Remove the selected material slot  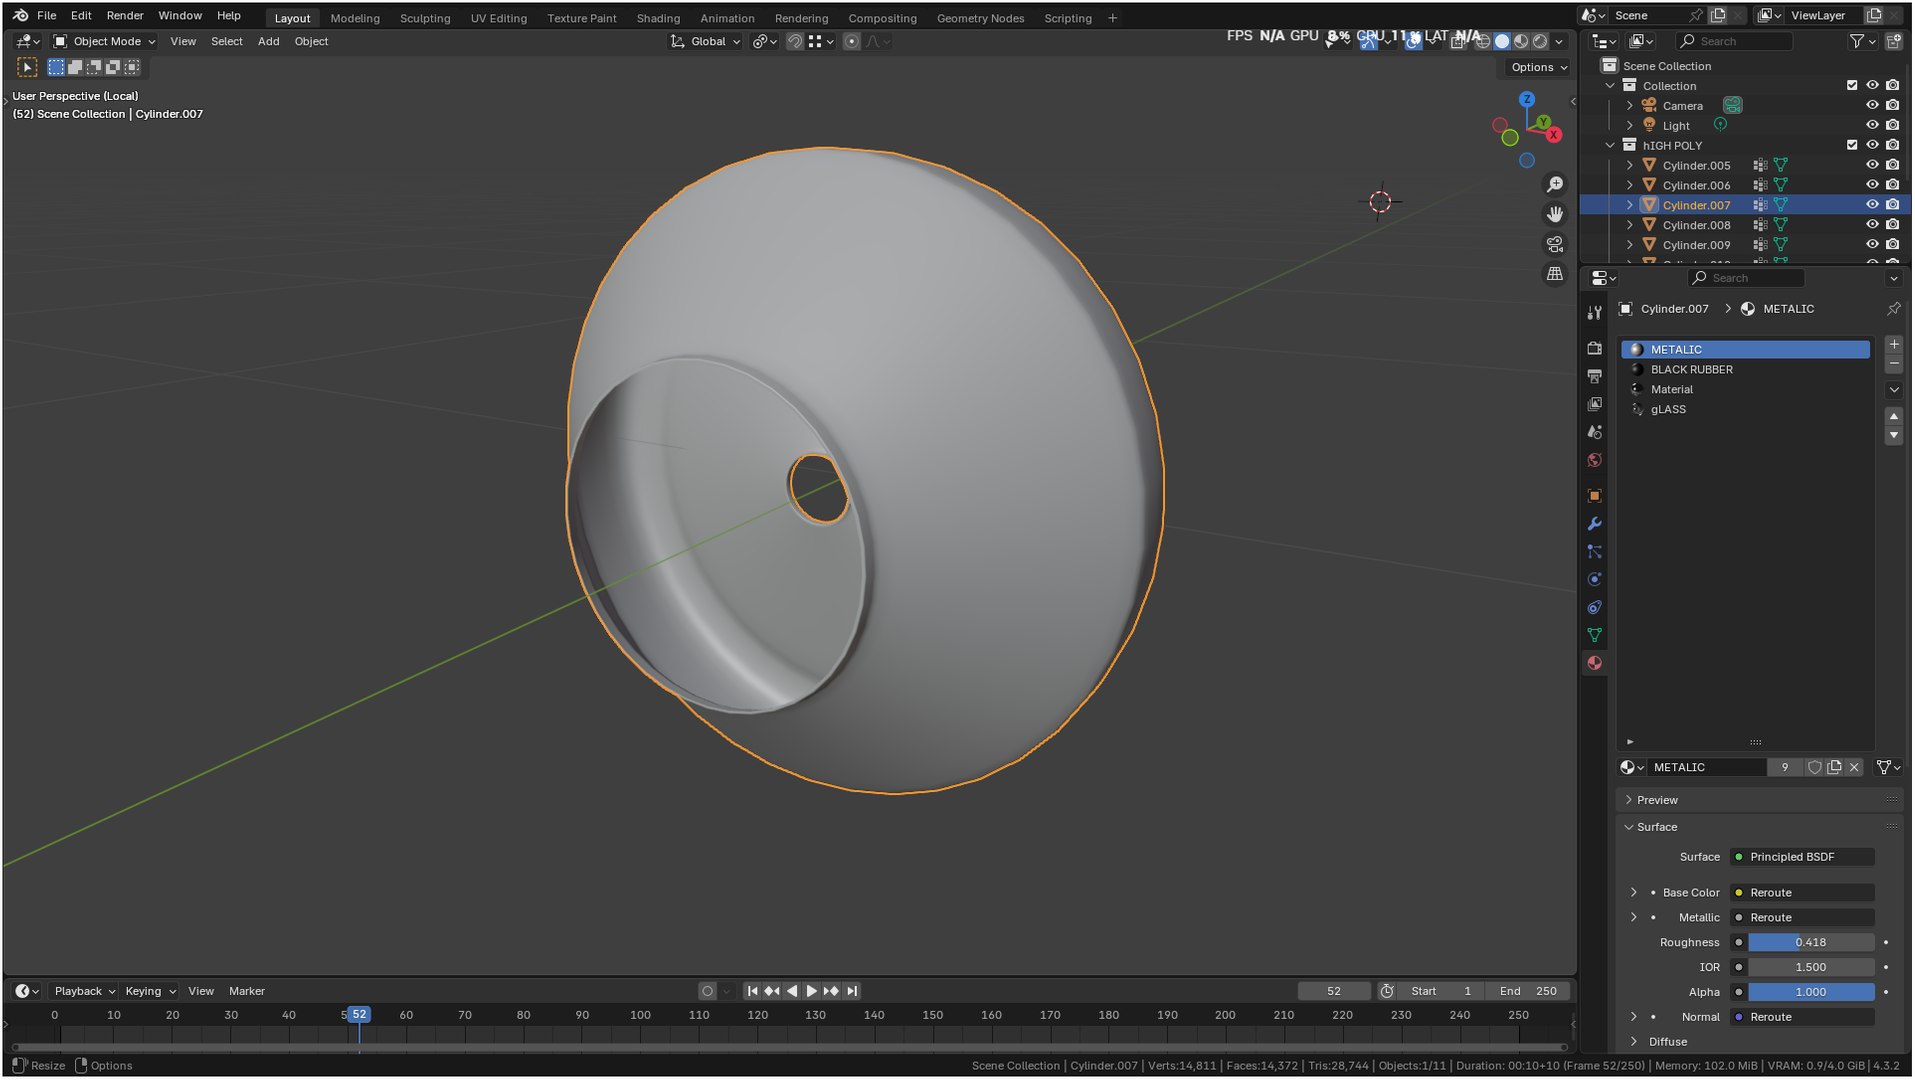tap(1893, 364)
